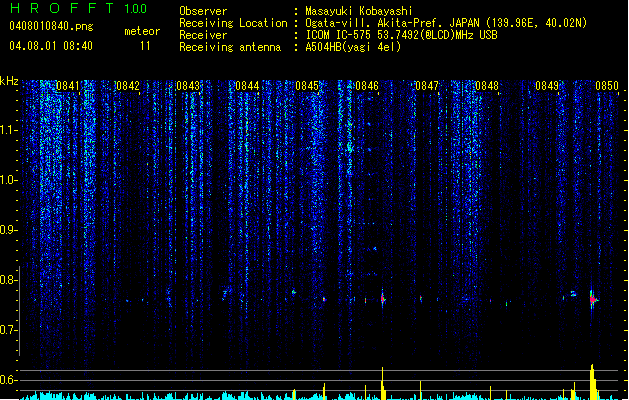The image size is (629, 400).
Task: Click the 0848 time marker
Action: point(487,86)
